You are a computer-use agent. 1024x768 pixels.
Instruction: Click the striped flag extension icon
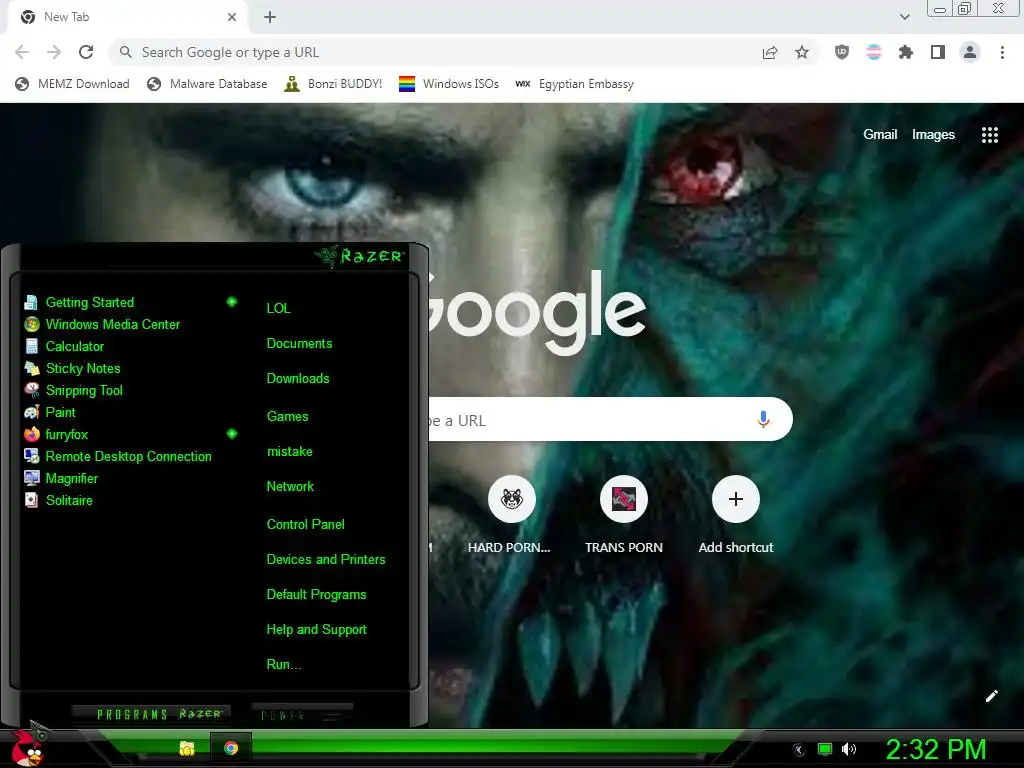pyautogui.click(x=874, y=52)
